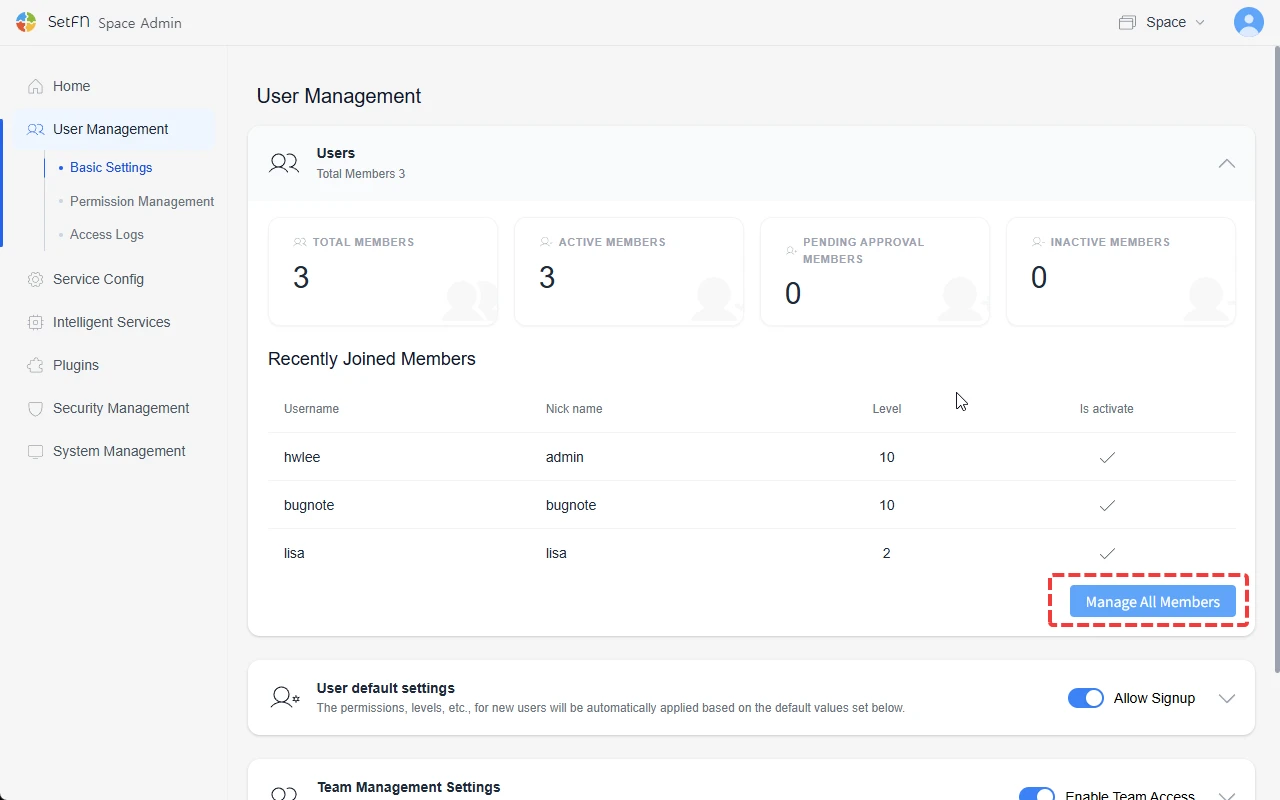Viewport: 1280px width, 800px height.
Task: Click the Space window icon in header
Action: (1127, 22)
